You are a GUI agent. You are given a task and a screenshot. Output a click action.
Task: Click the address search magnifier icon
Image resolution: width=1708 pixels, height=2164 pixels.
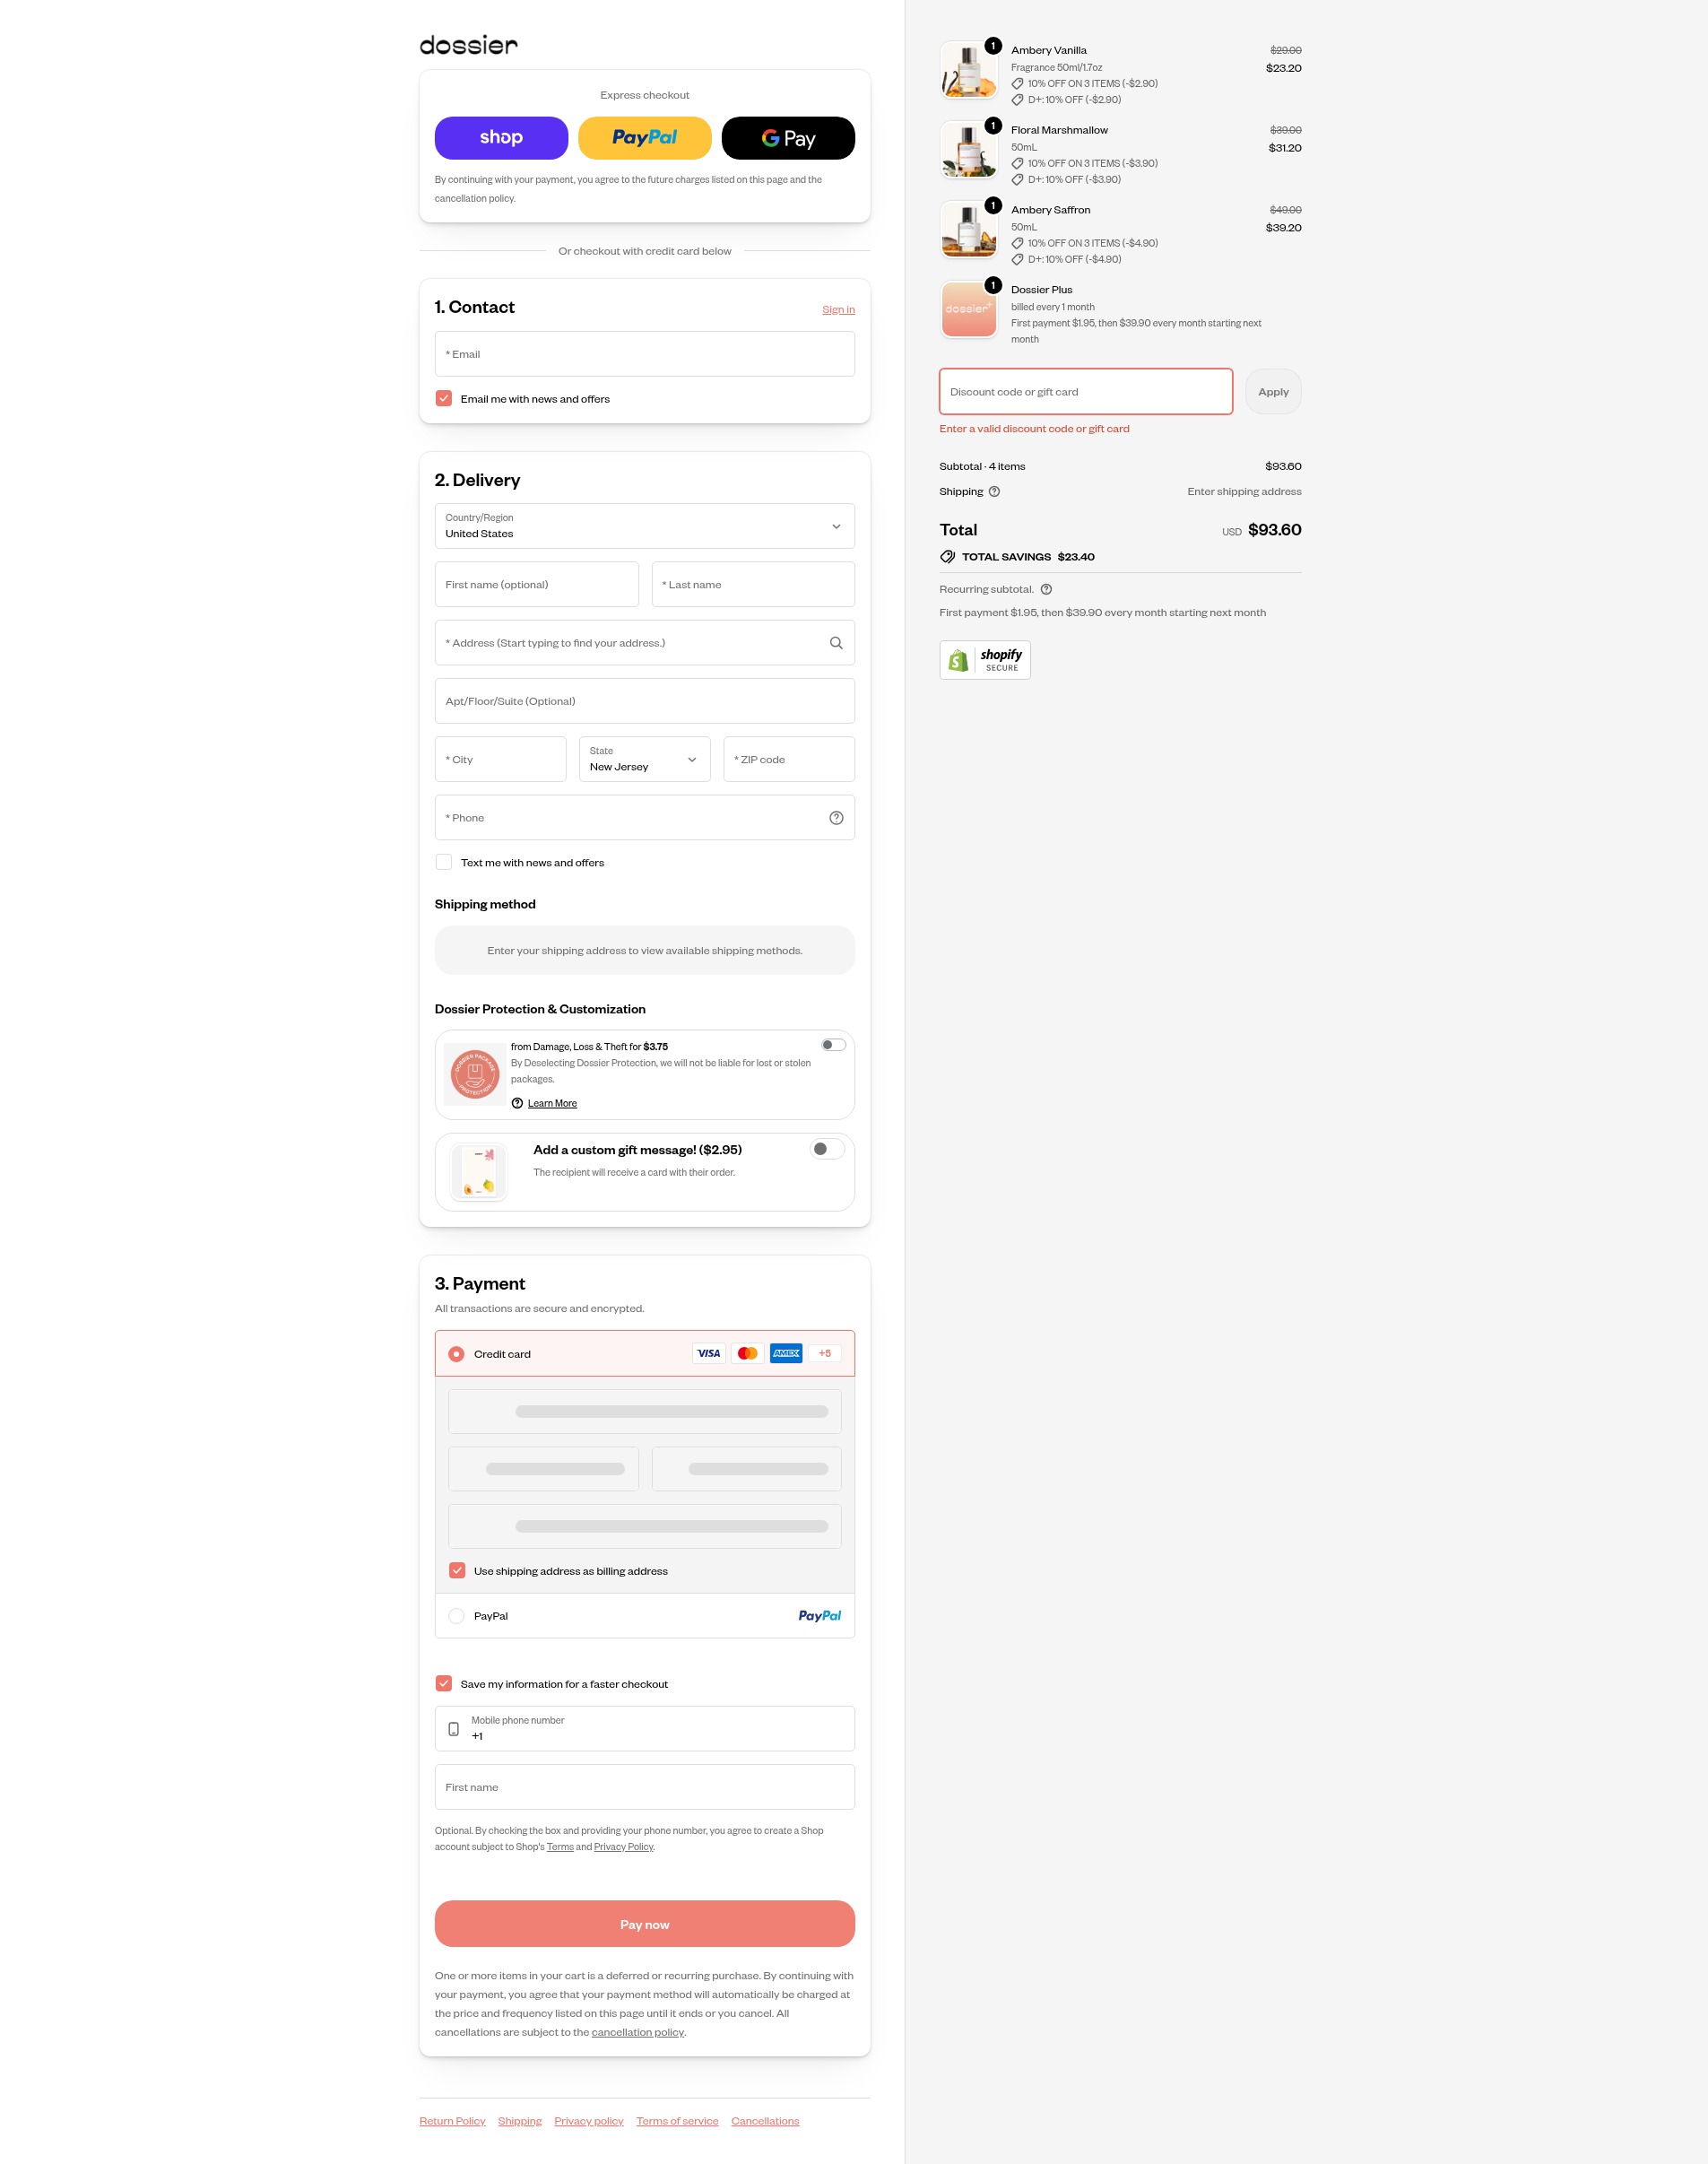pos(836,643)
